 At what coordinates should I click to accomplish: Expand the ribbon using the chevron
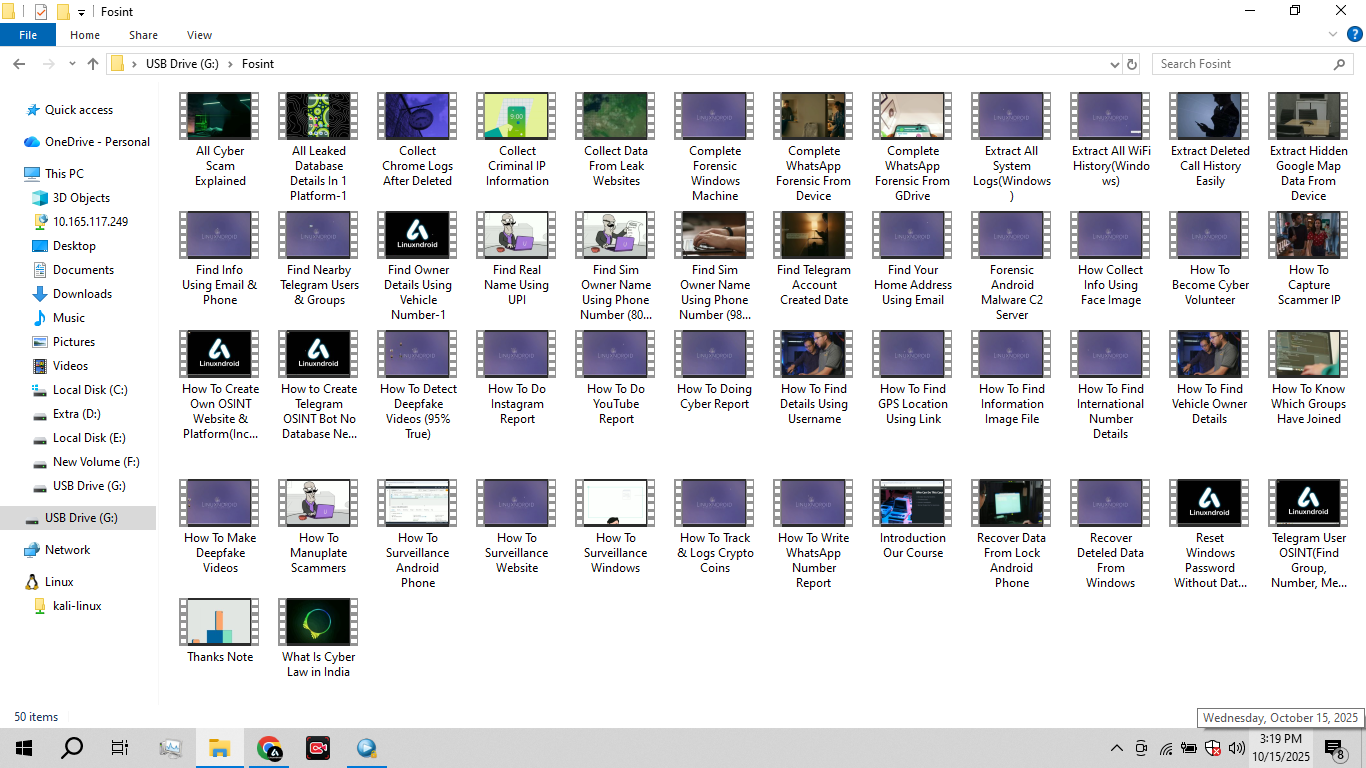click(1333, 35)
